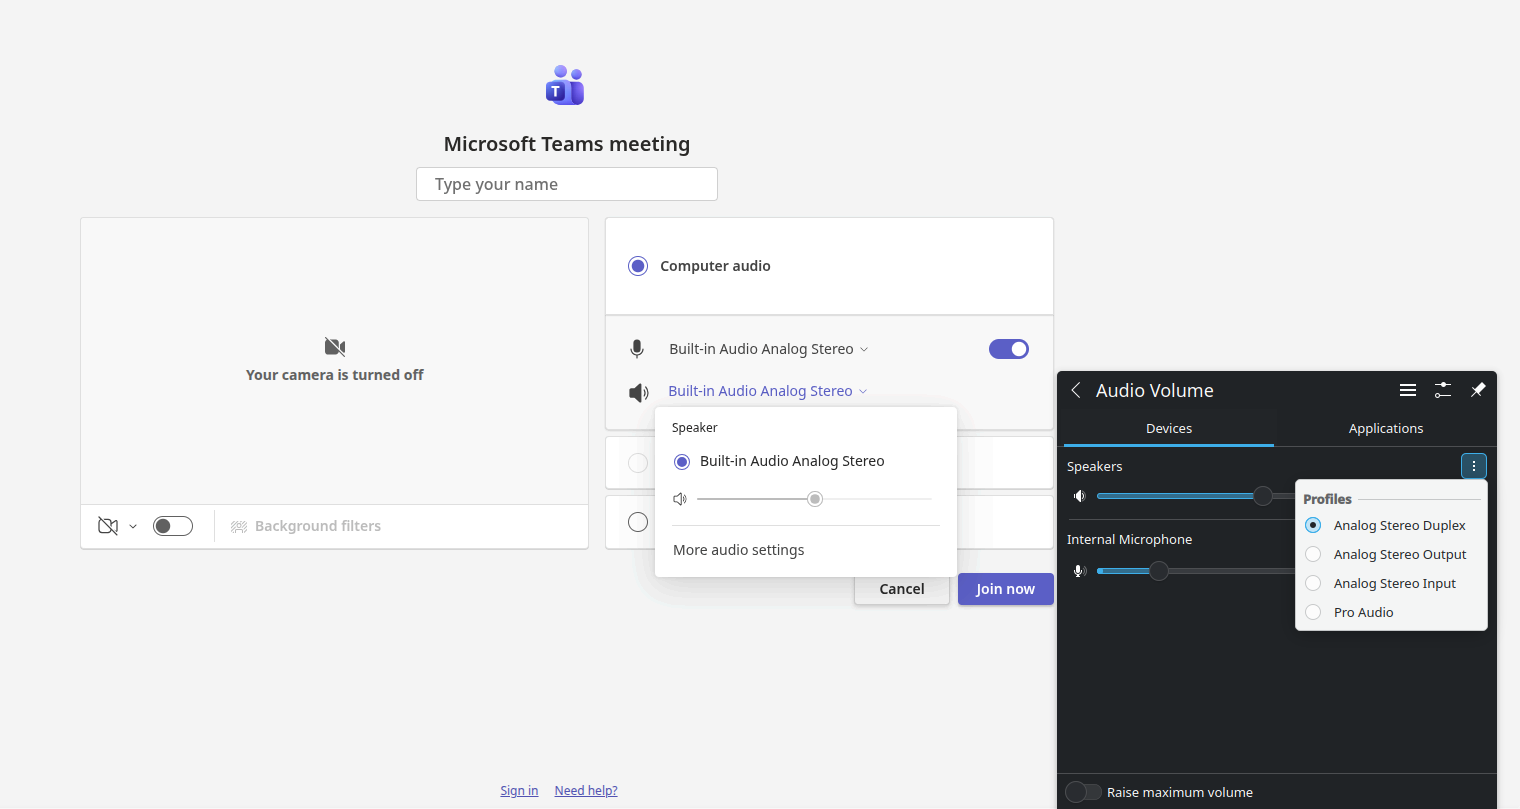Click the microphone icon in Teams audio
Image resolution: width=1520 pixels, height=809 pixels.
coord(637,349)
